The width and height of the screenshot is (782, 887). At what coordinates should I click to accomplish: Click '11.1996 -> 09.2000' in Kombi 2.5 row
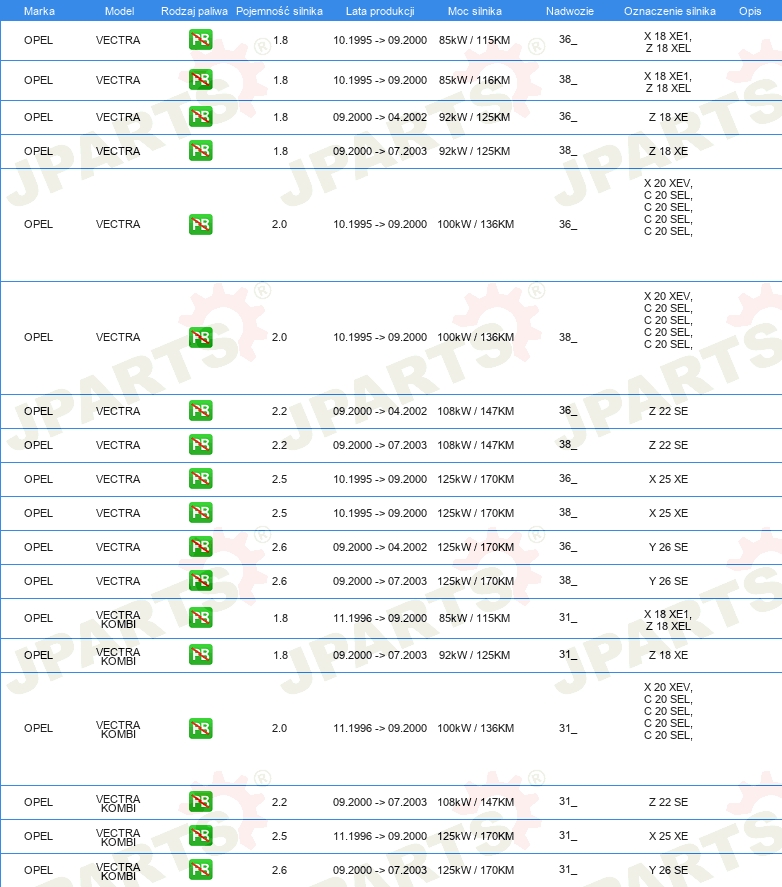point(380,836)
